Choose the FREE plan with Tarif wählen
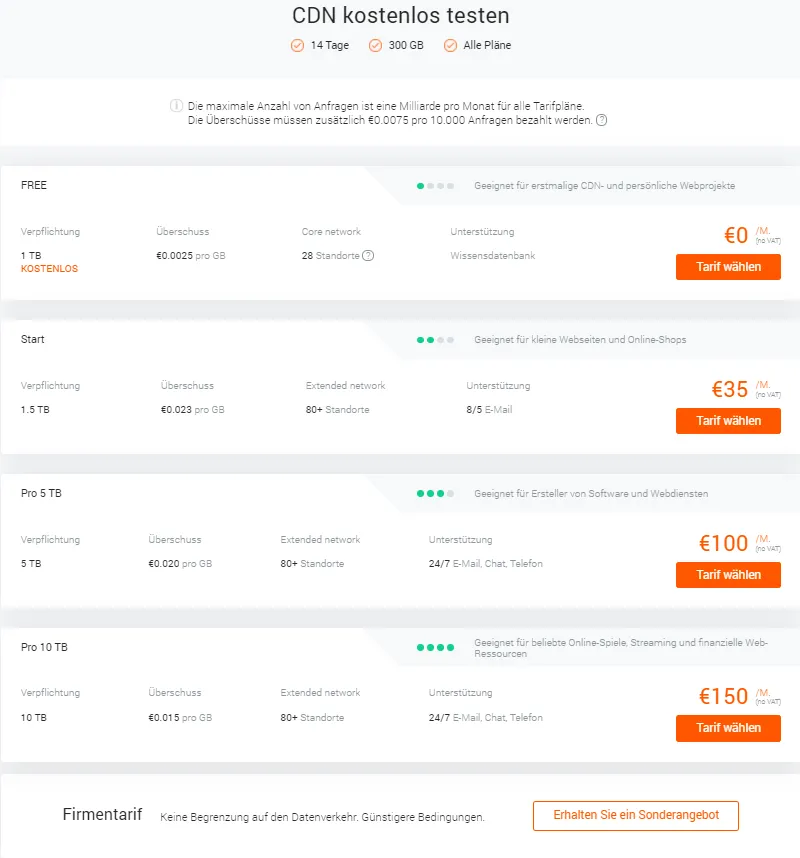Screen dimensions: 800x858 pos(728,267)
